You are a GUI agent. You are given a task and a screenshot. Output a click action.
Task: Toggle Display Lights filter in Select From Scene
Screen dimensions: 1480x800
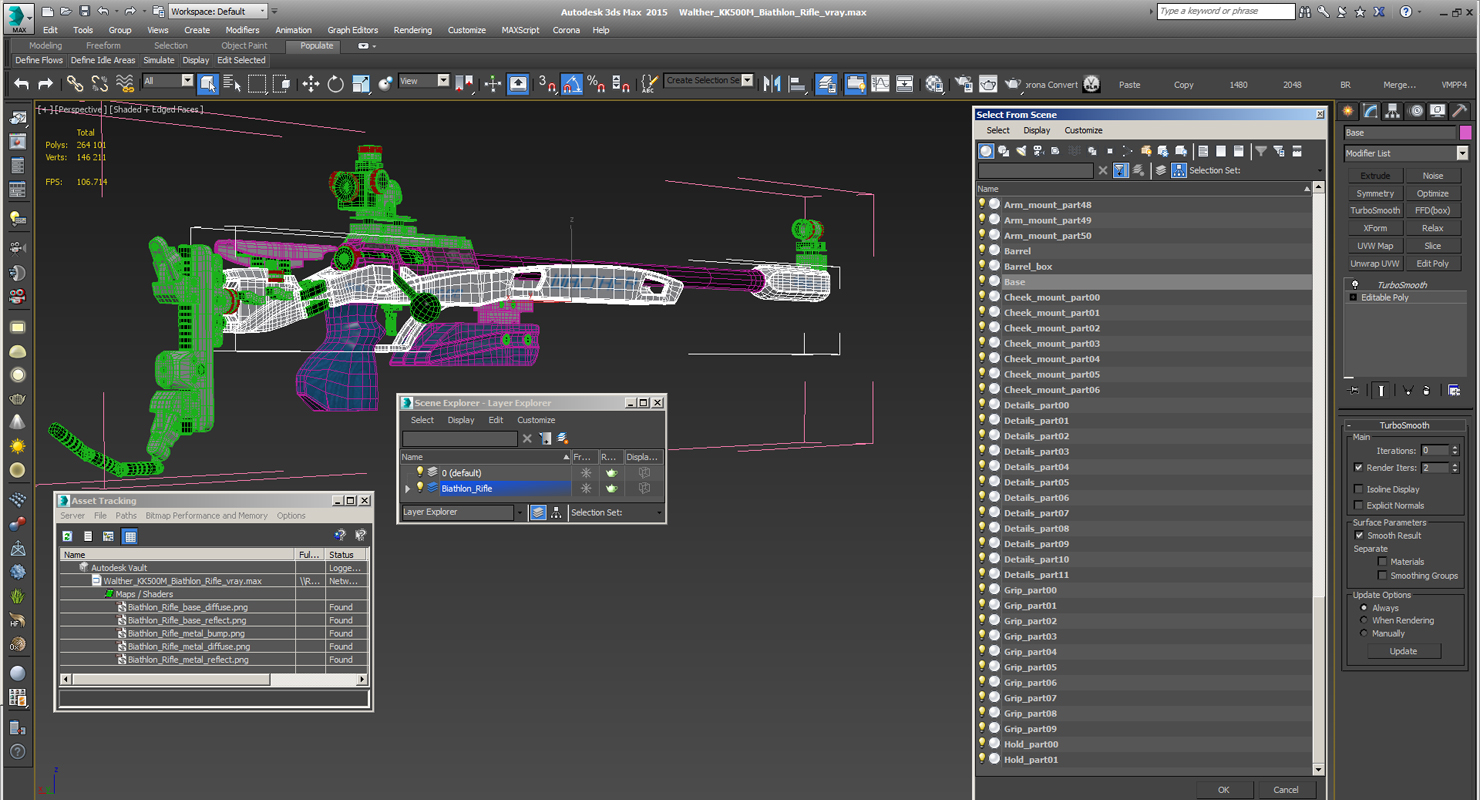[1021, 151]
